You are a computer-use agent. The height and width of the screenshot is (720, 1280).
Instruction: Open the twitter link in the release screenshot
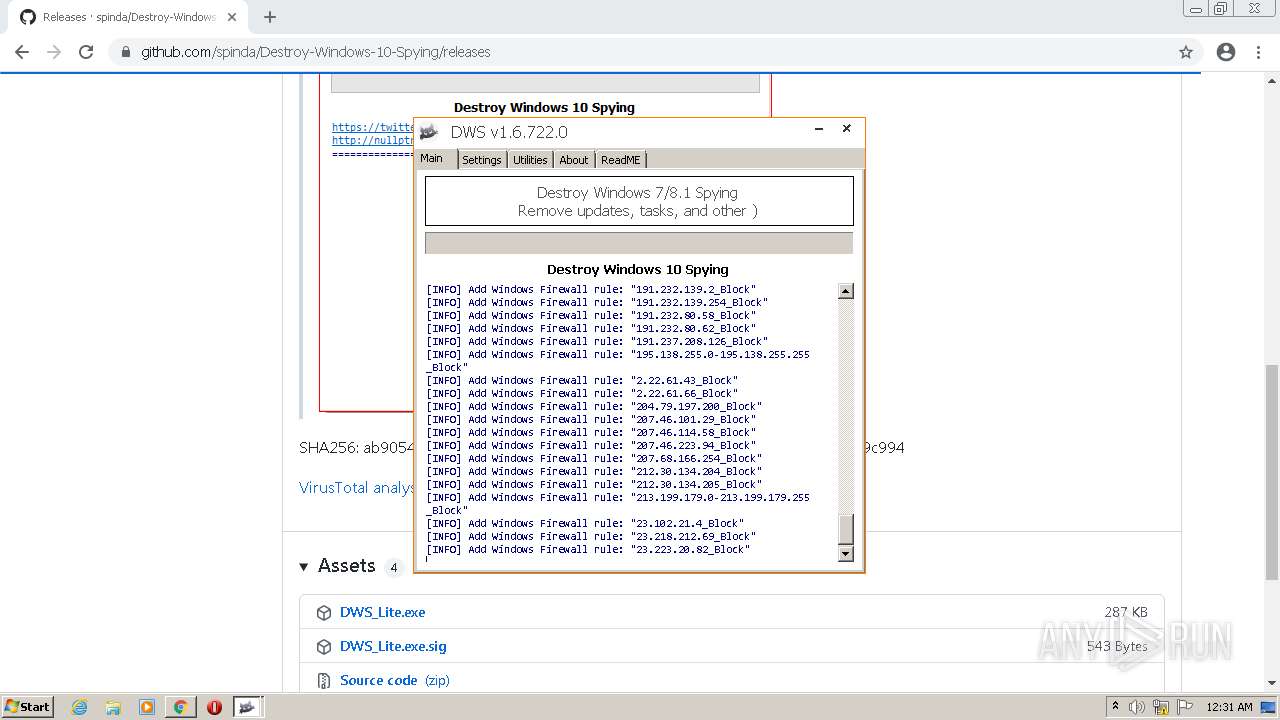point(373,127)
